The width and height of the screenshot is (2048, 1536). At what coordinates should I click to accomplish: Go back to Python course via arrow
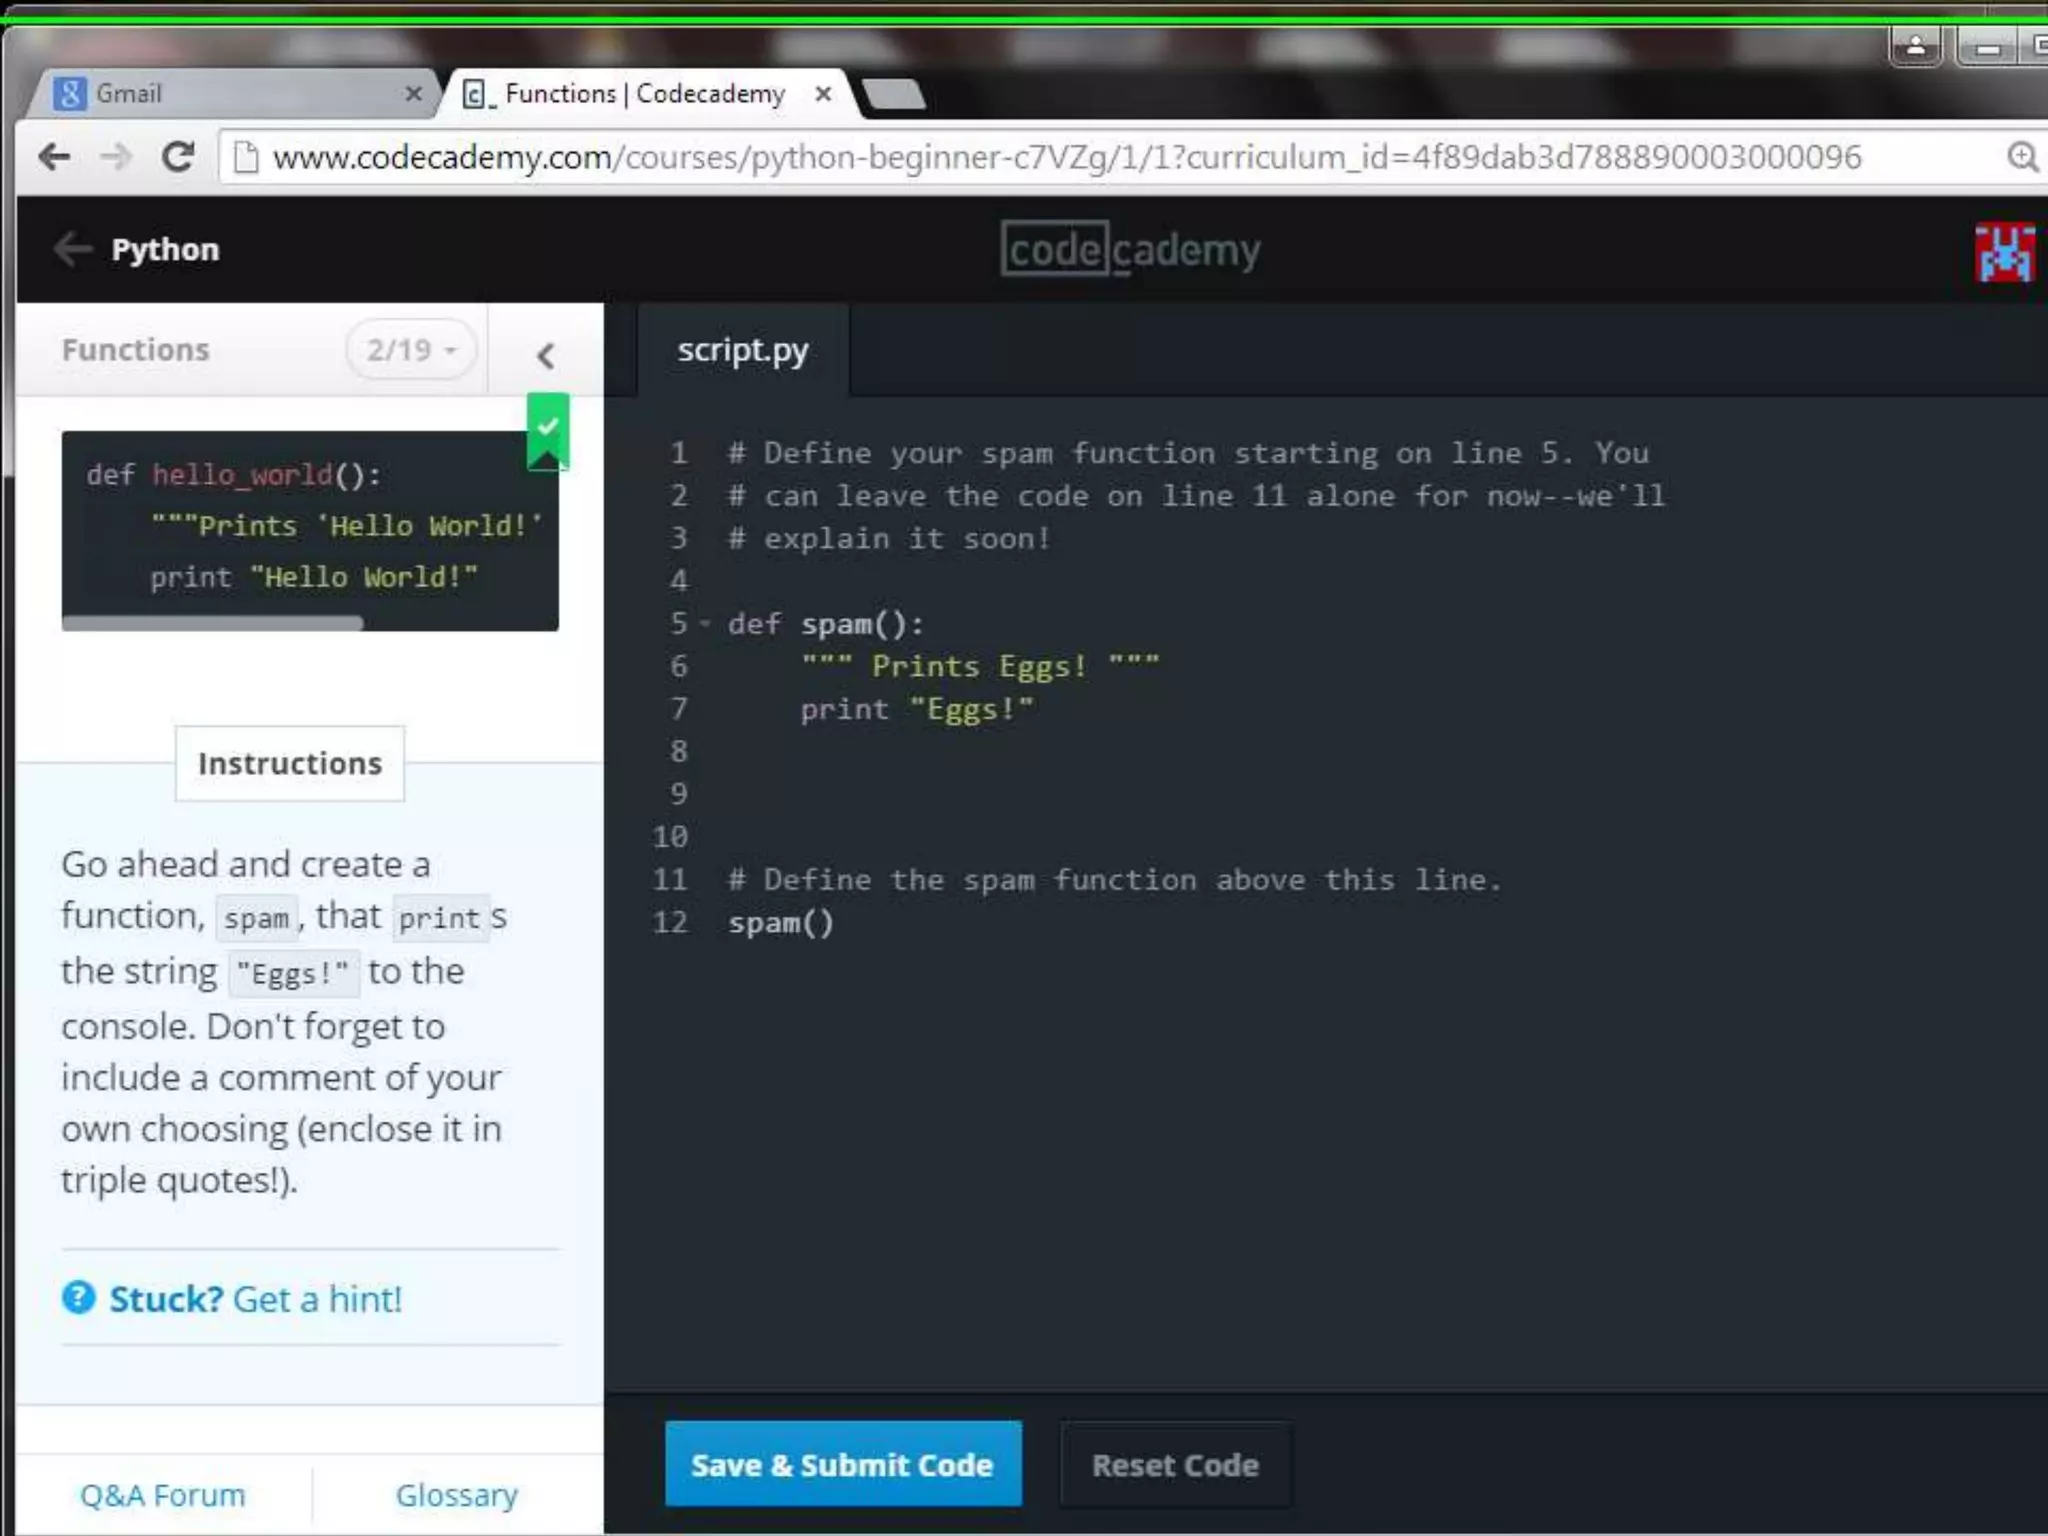pyautogui.click(x=72, y=249)
